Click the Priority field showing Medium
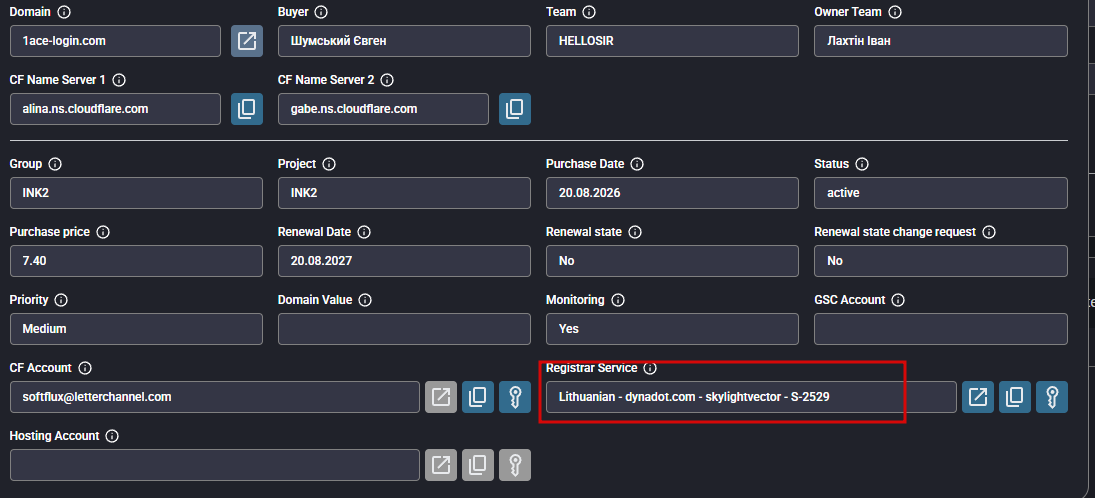Viewport: 1095px width, 498px height. point(136,329)
